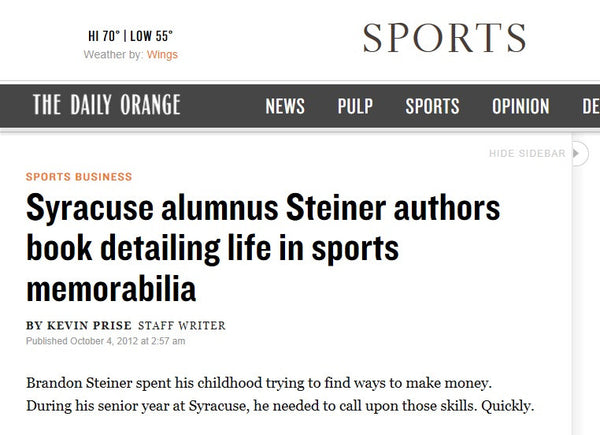The width and height of the screenshot is (600, 435).
Task: Click the cut-off nav item after Opinion
Action: [590, 107]
